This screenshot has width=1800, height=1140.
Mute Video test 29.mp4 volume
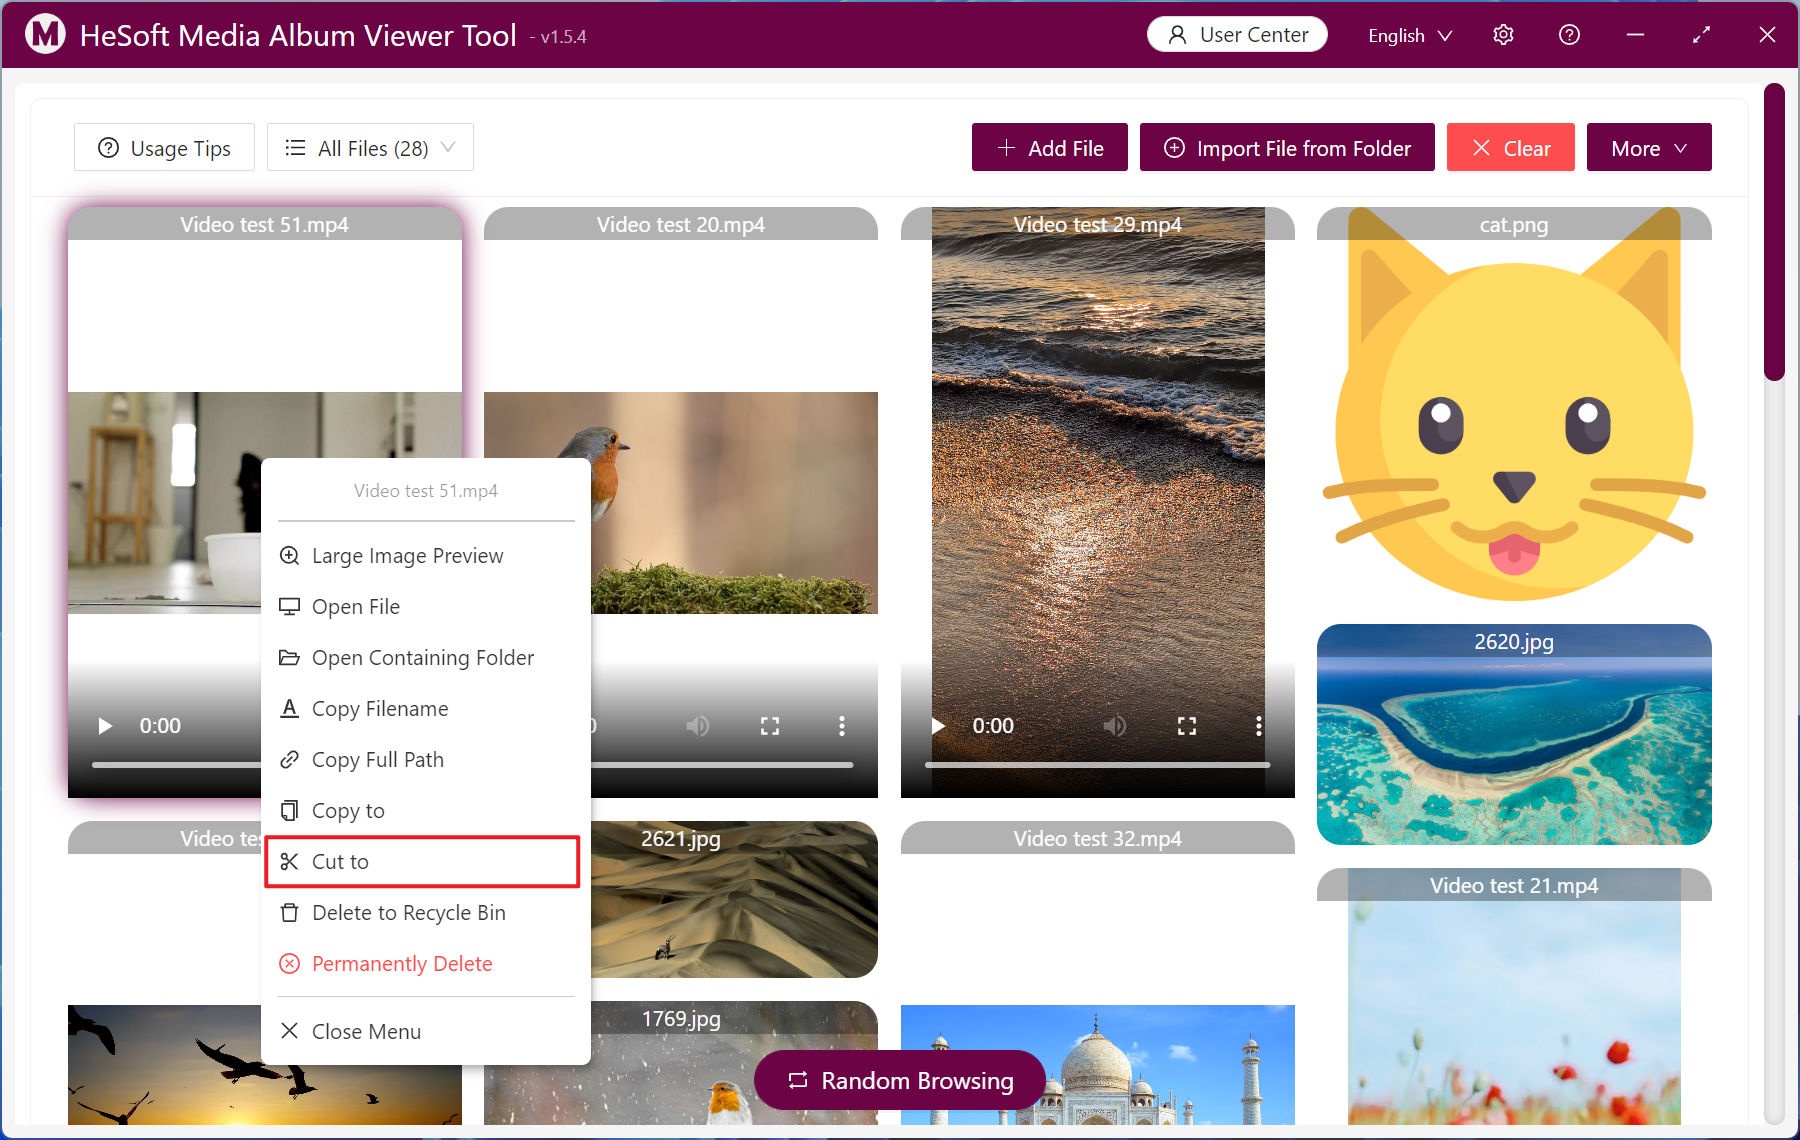click(1115, 726)
